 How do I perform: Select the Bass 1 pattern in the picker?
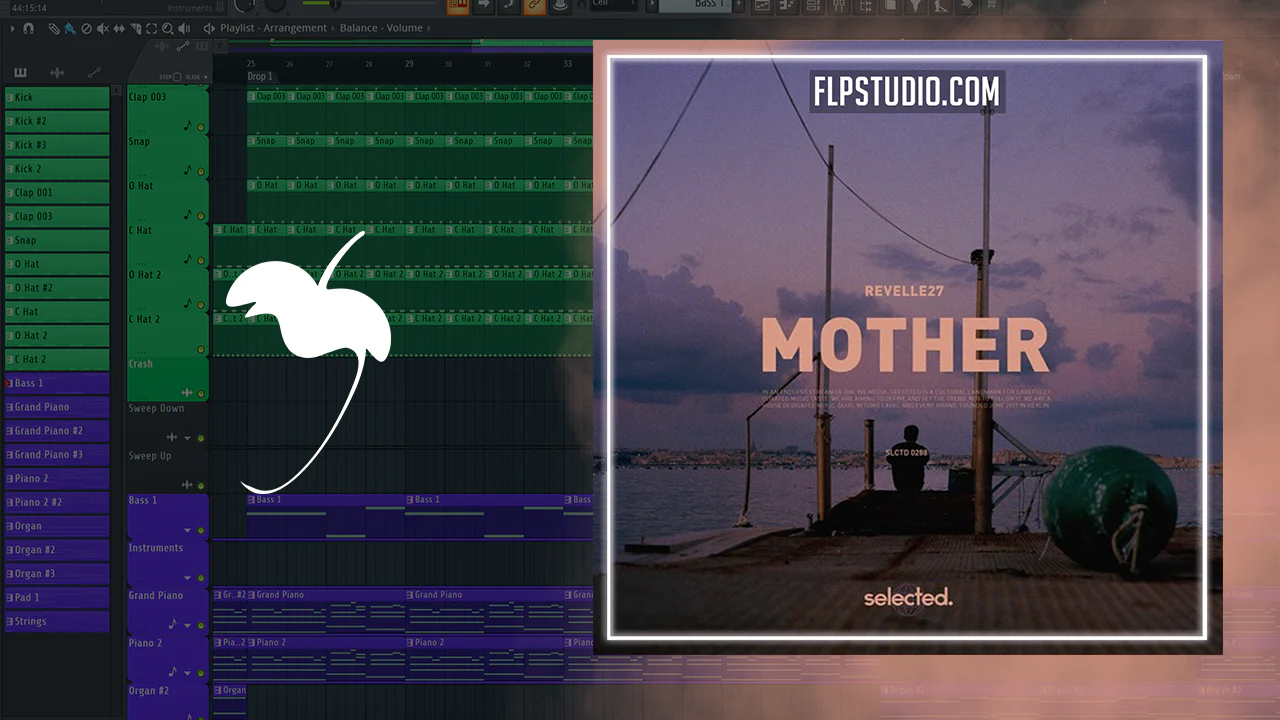click(x=57, y=383)
